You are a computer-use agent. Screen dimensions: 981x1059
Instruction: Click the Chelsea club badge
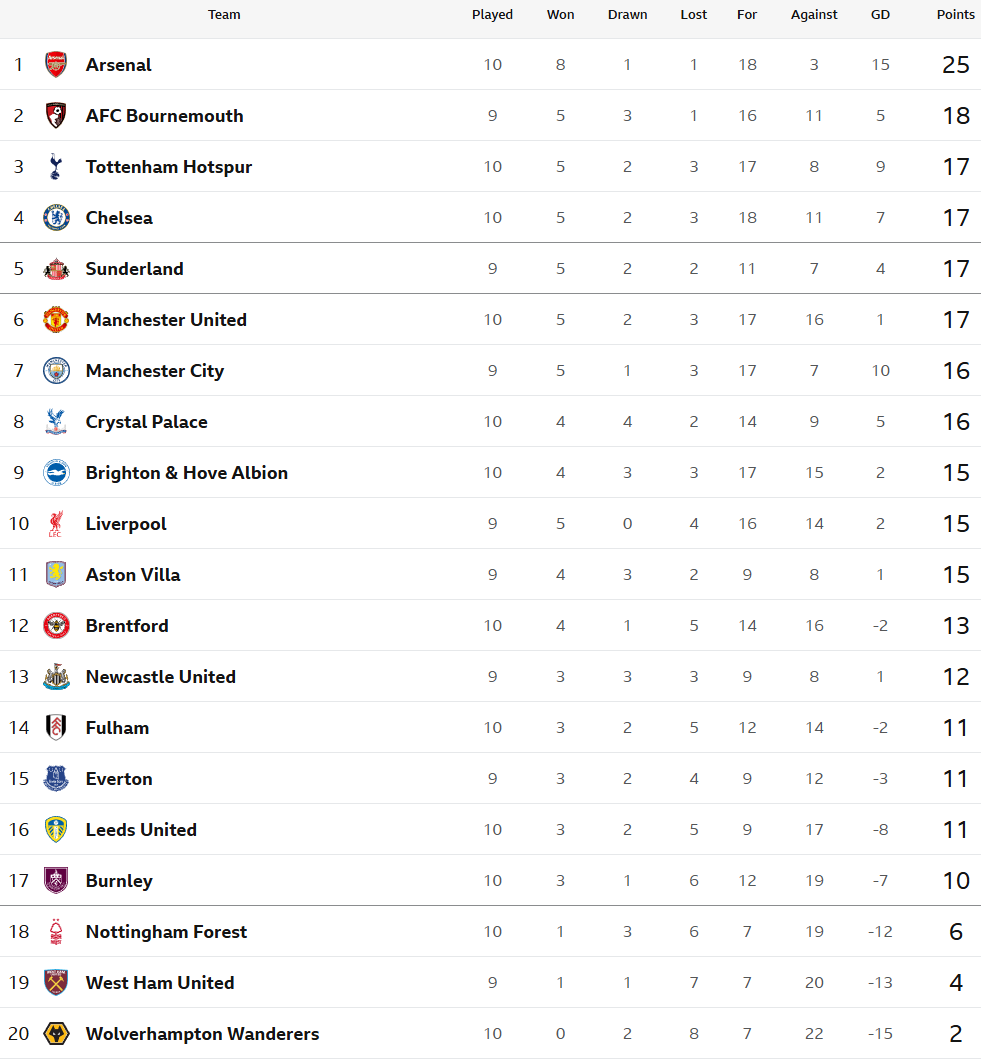(56, 218)
